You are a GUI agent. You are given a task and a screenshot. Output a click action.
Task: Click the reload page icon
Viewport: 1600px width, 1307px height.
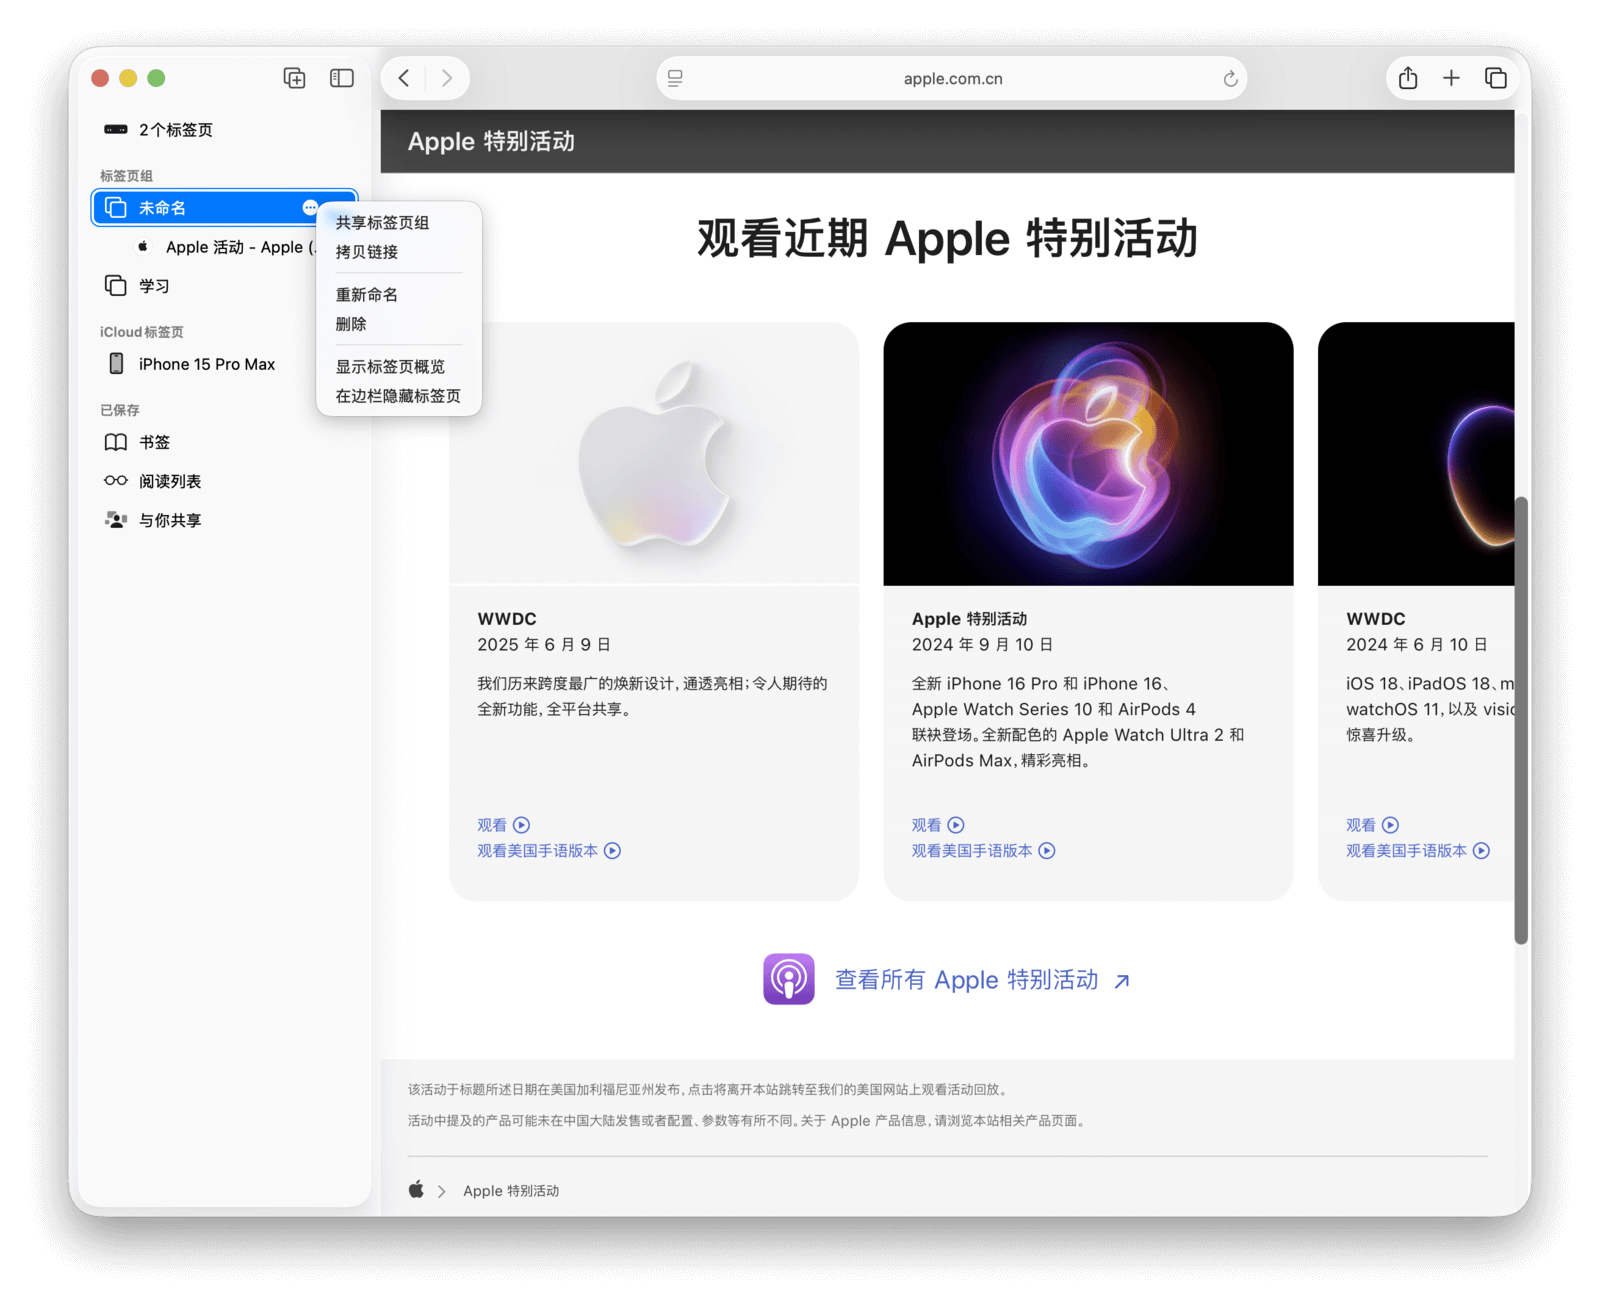[1230, 79]
